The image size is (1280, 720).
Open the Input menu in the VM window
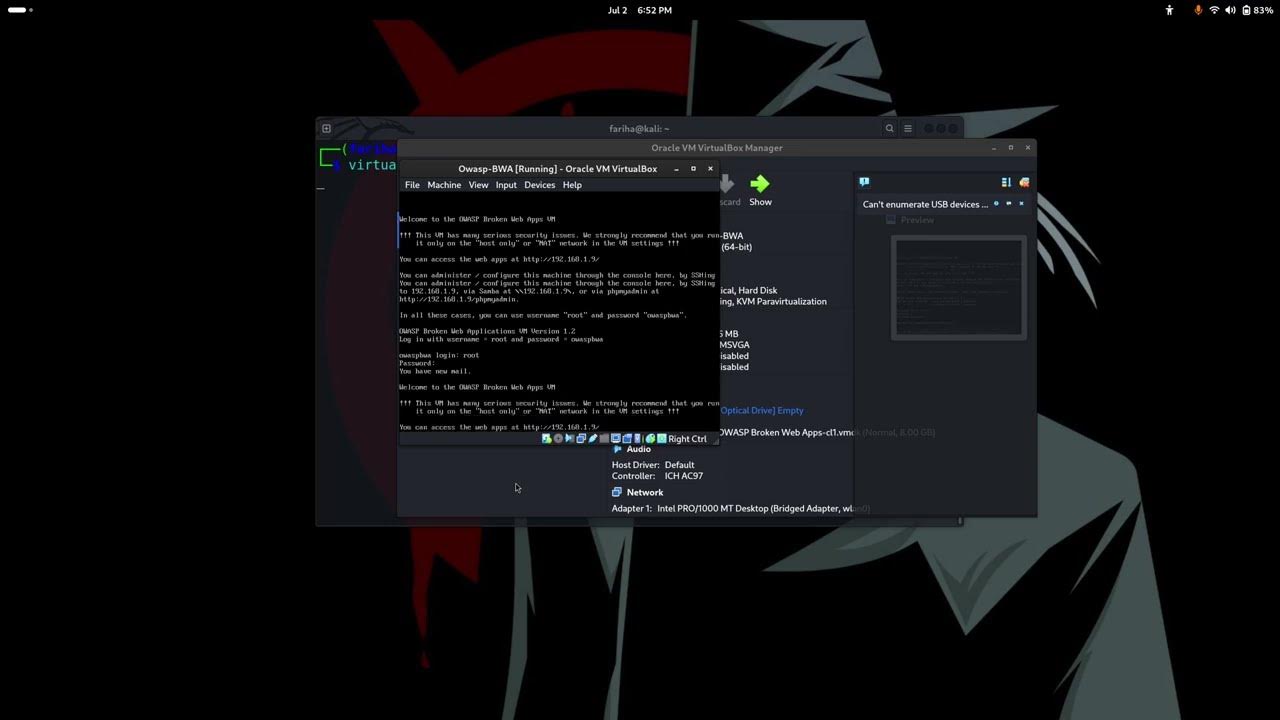tap(506, 185)
